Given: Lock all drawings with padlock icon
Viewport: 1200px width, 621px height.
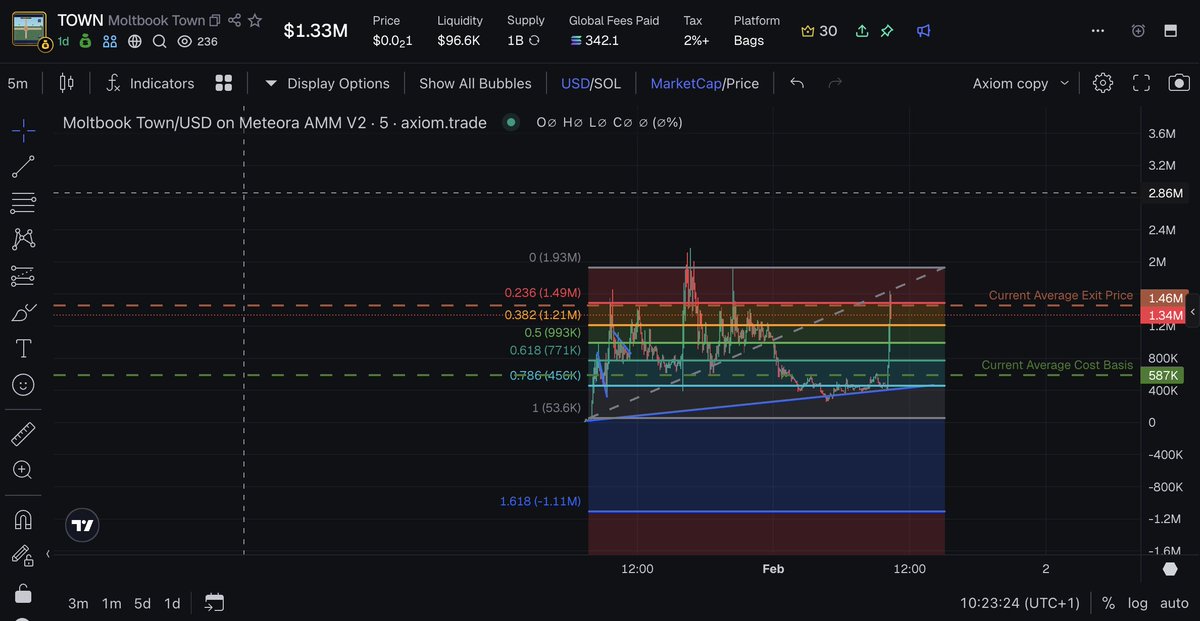Looking at the screenshot, I should (23, 594).
